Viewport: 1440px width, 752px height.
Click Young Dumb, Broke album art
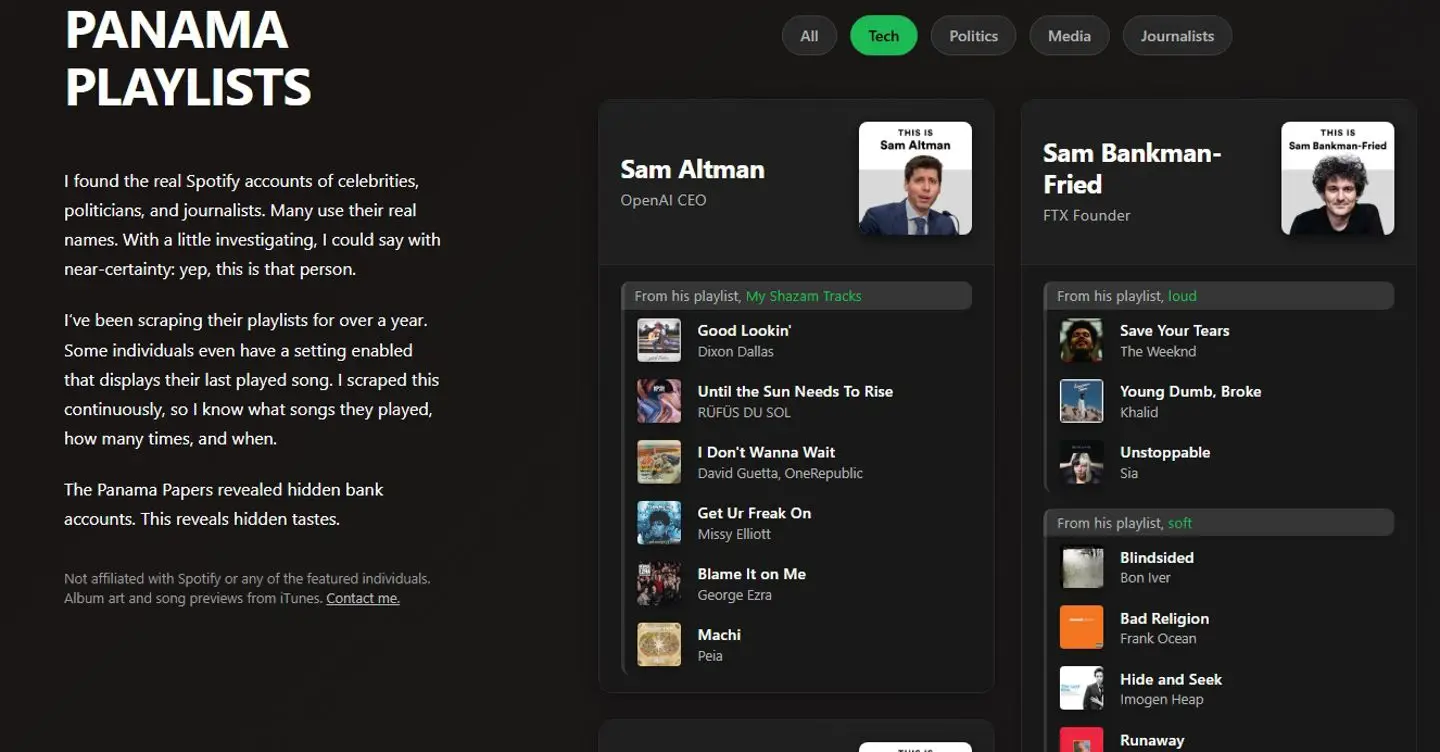tap(1081, 401)
